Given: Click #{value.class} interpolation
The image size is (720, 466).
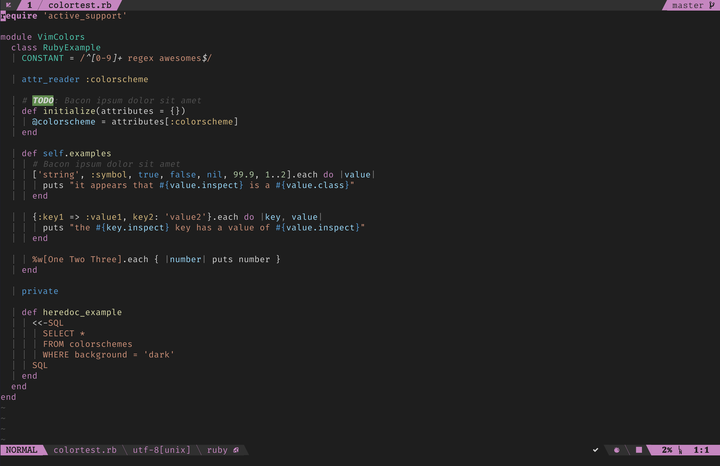Looking at the screenshot, I should [x=313, y=185].
